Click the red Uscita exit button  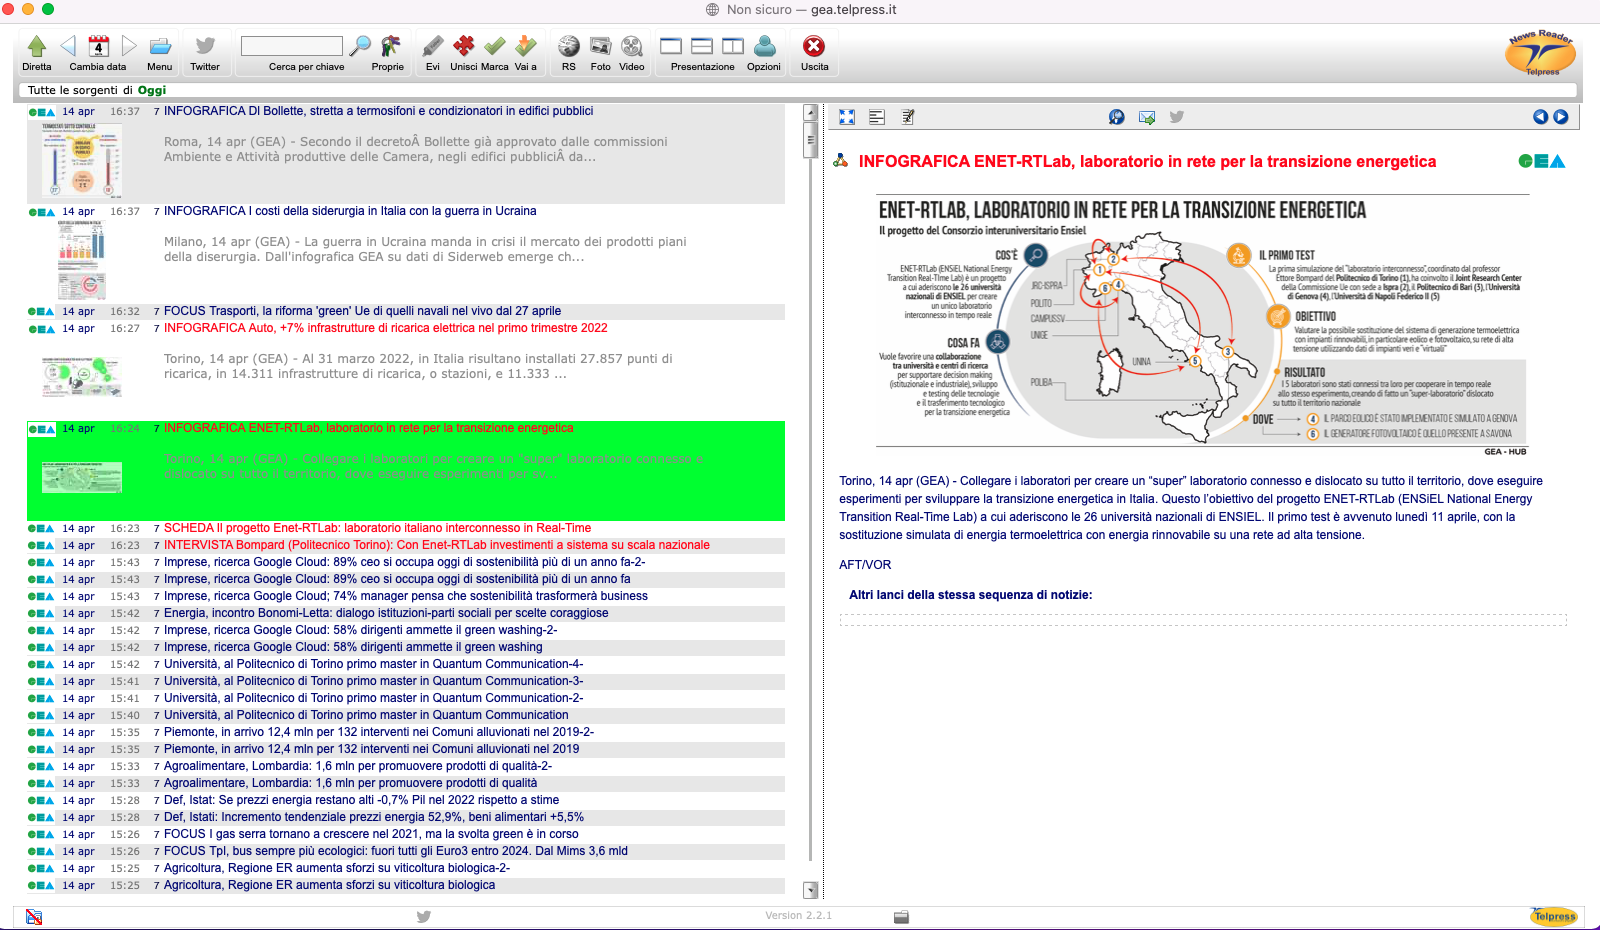[814, 47]
